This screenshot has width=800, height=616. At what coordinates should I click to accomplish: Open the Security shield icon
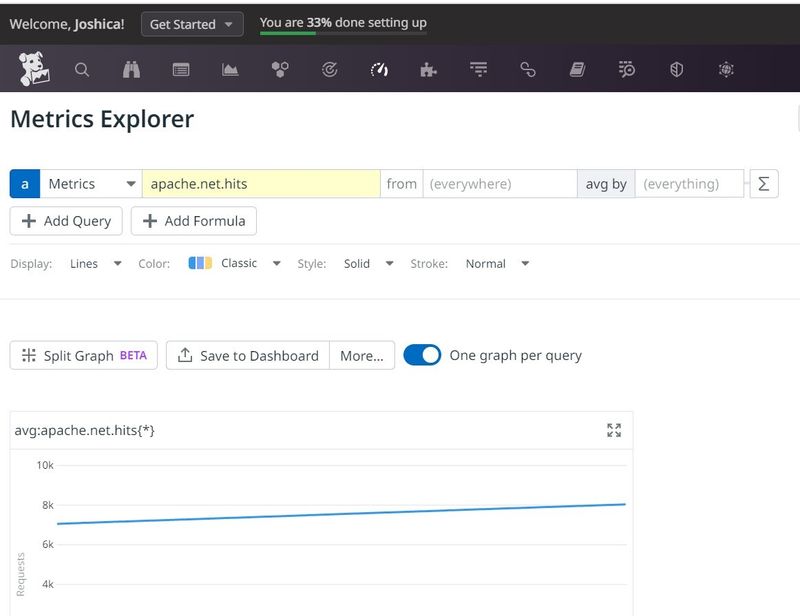676,69
